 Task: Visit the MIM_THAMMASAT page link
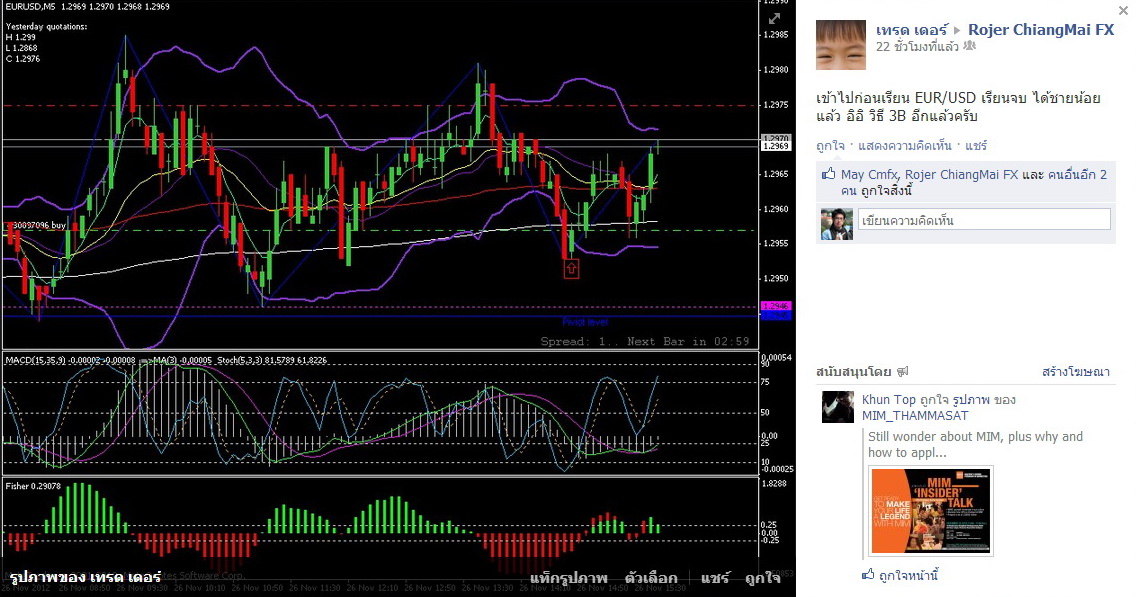(x=915, y=416)
